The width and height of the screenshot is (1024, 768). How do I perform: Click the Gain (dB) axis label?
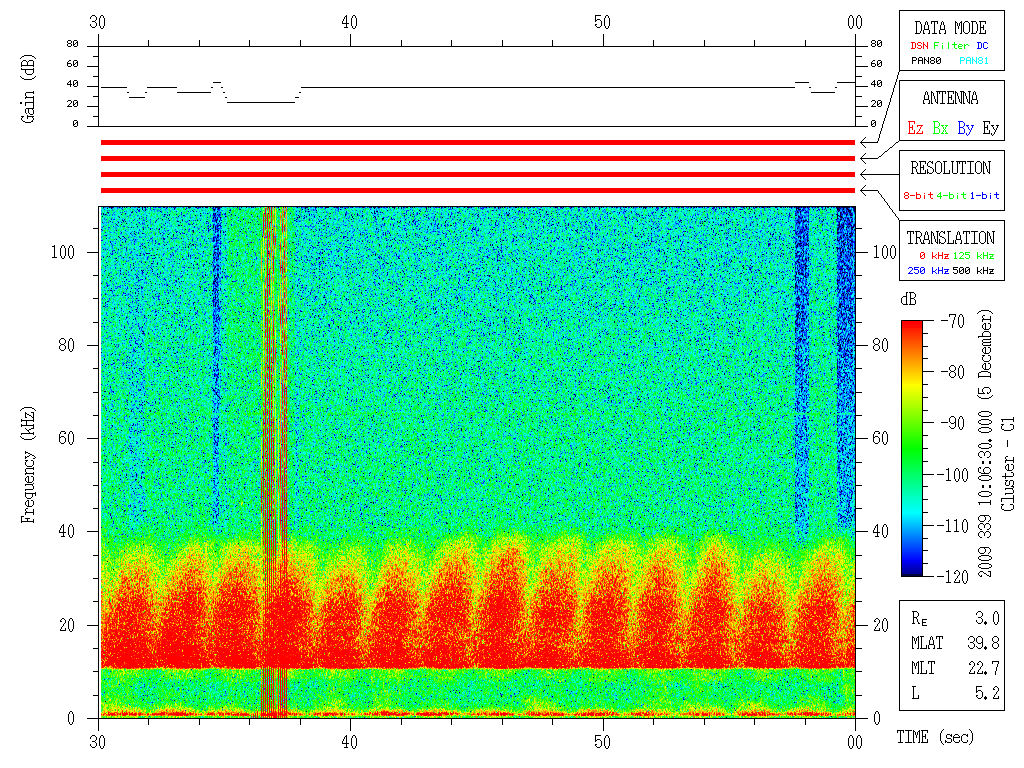click(x=29, y=87)
